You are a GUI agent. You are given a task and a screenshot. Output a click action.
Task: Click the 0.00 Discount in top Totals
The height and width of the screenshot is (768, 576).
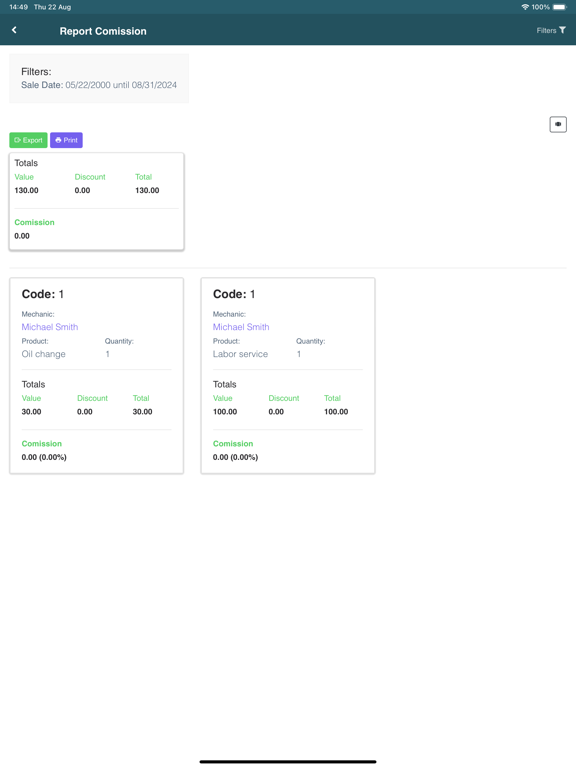point(82,191)
